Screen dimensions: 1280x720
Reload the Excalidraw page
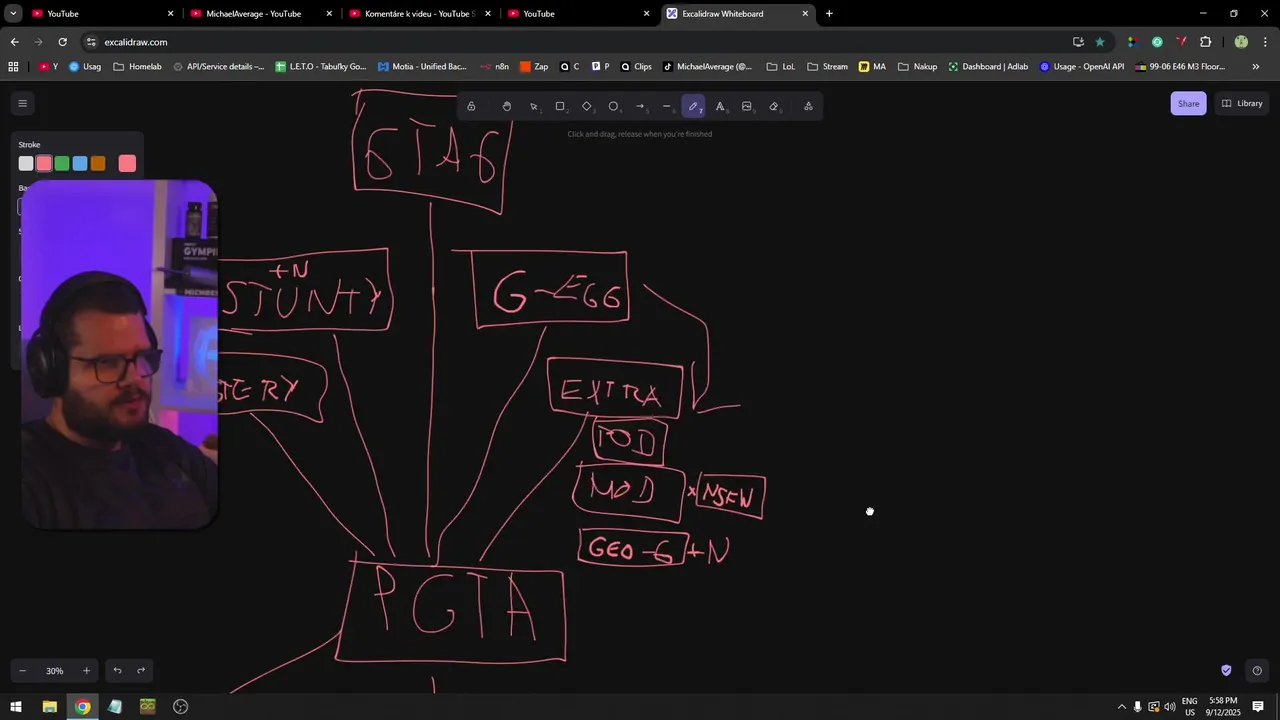tap(62, 42)
